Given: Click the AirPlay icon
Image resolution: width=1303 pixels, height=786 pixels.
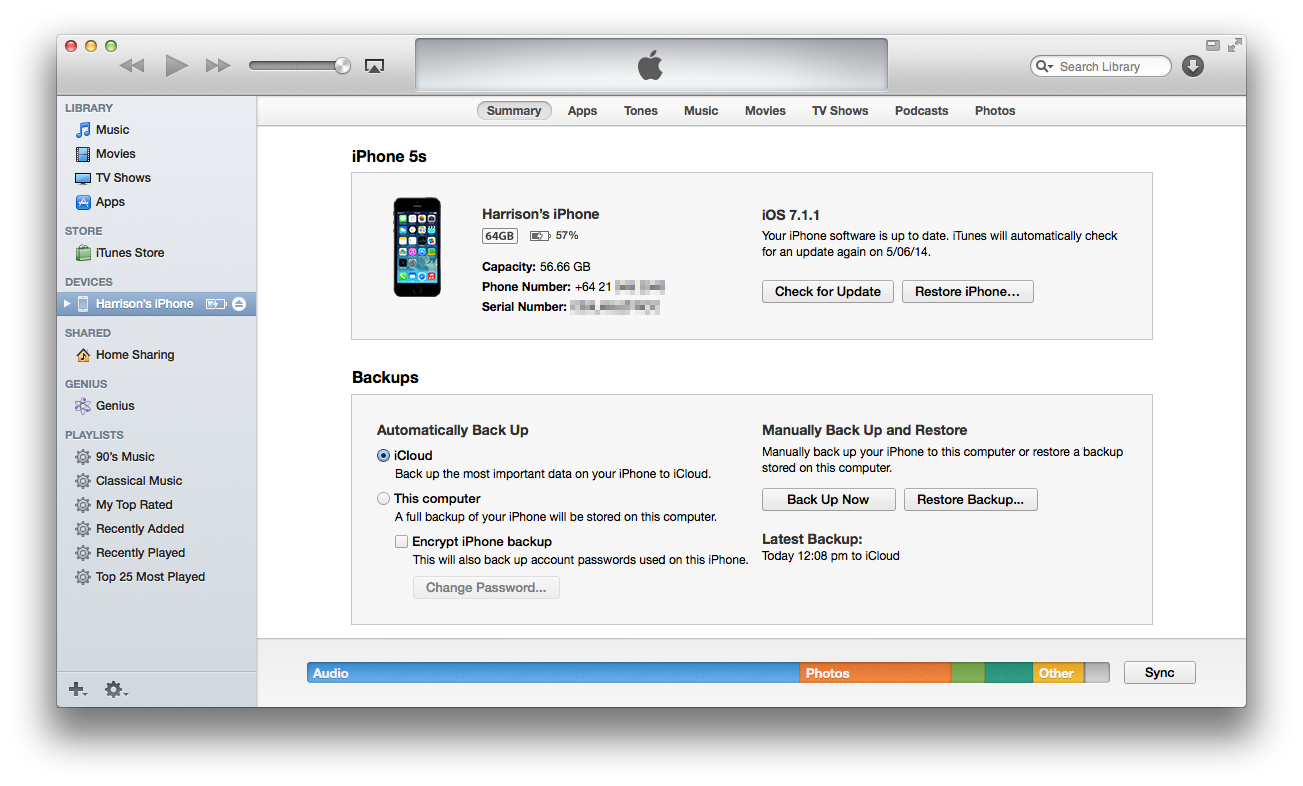Looking at the screenshot, I should pos(374,66).
